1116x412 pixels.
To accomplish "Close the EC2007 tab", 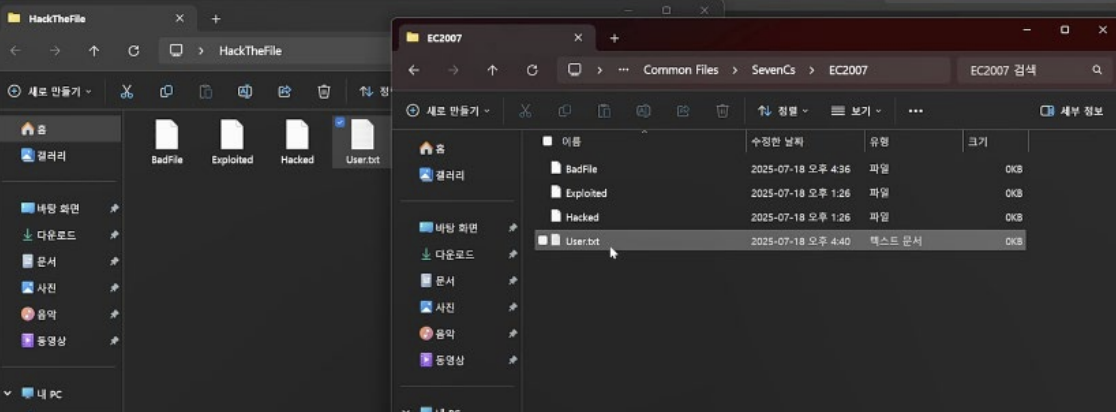I will pyautogui.click(x=578, y=38).
